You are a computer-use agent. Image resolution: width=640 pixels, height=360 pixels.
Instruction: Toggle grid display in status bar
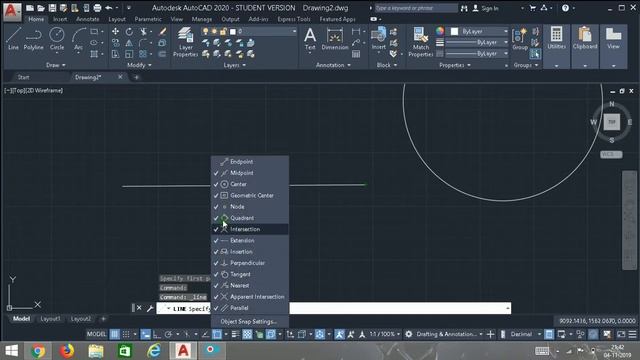point(115,334)
